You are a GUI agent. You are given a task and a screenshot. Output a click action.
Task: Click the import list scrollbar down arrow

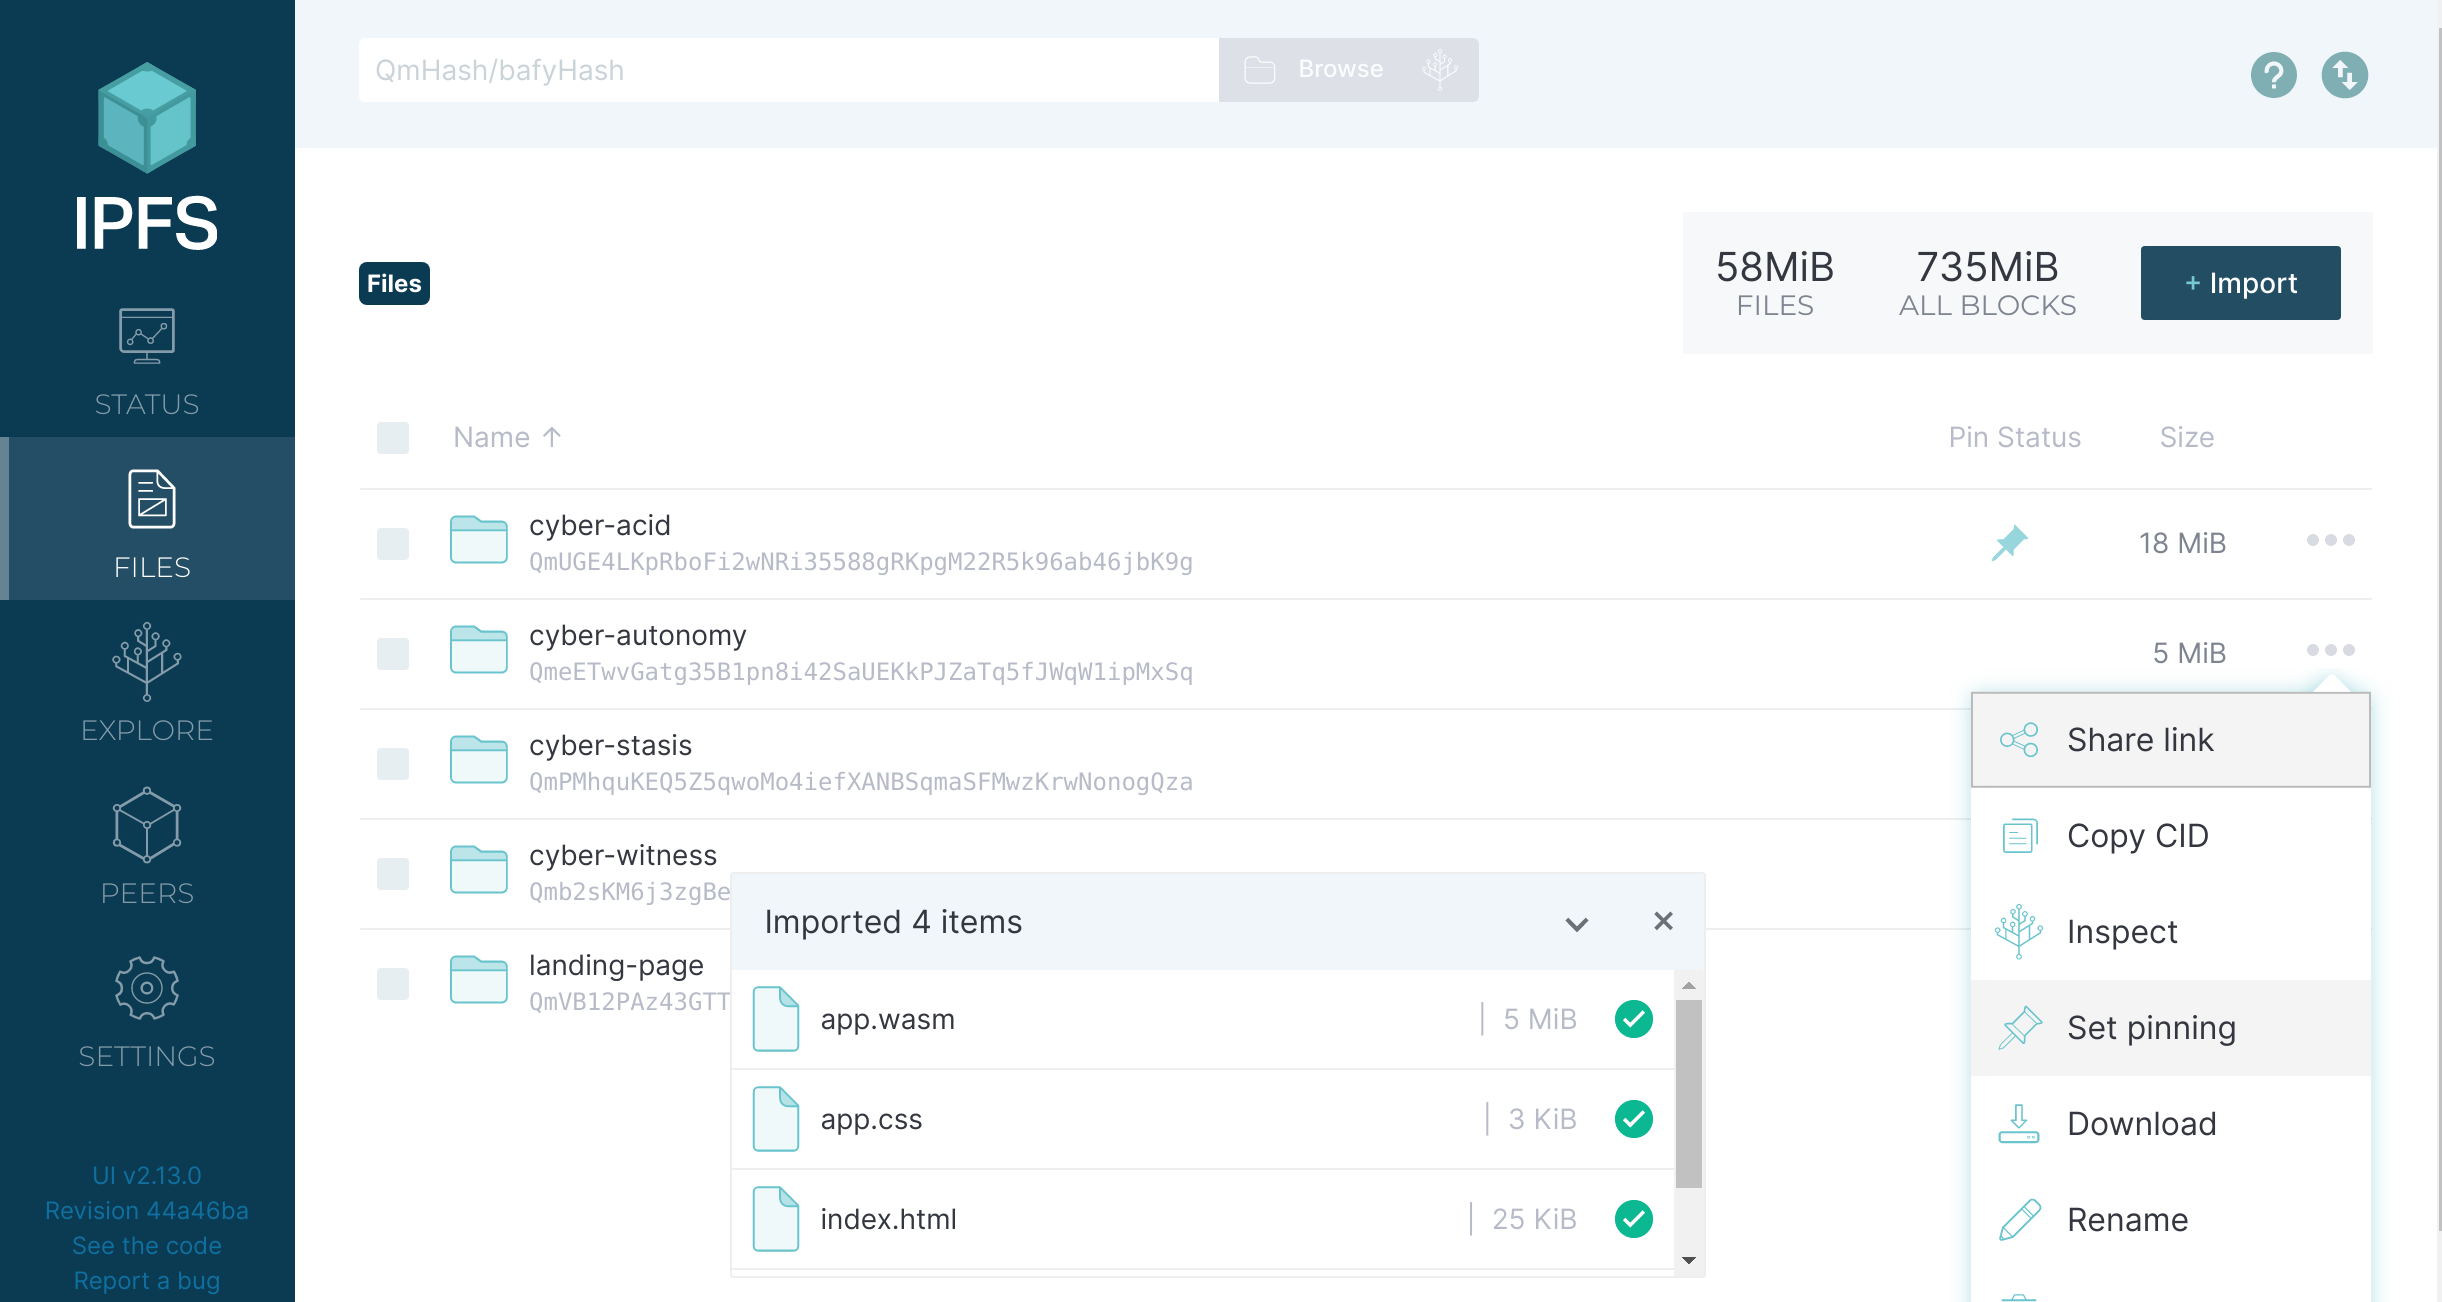tap(1689, 1260)
